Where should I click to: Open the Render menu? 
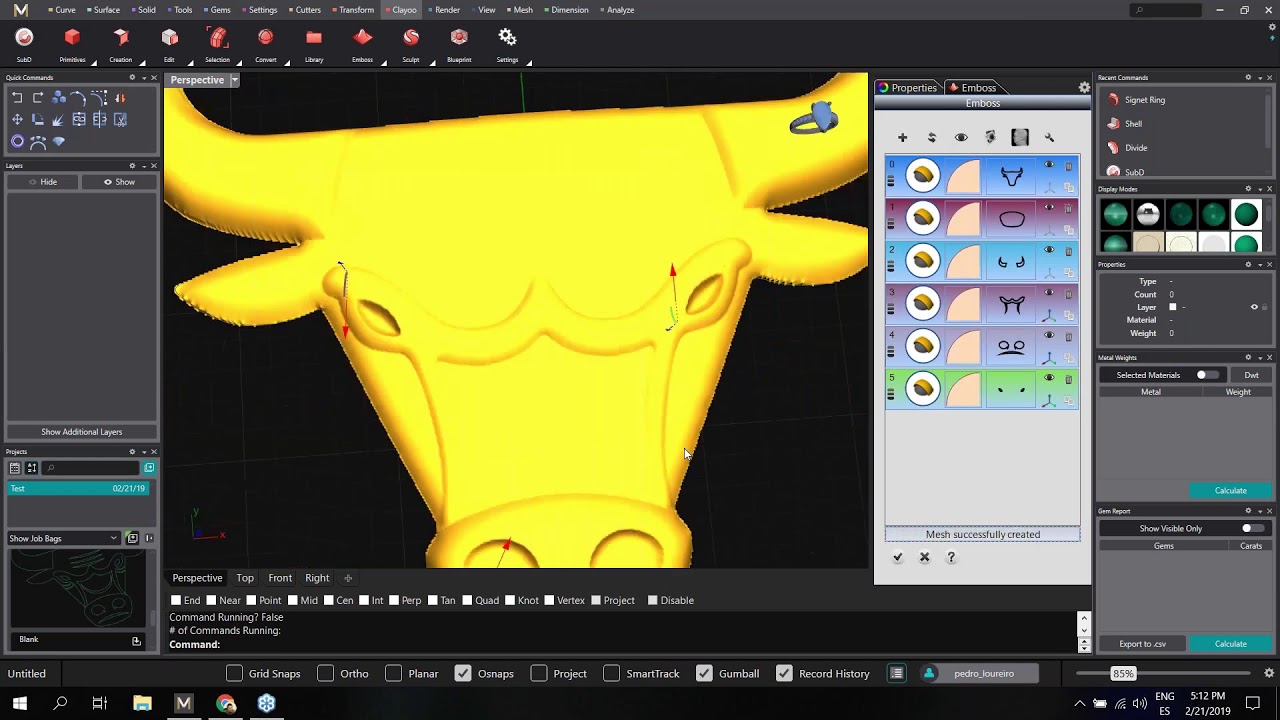point(444,10)
